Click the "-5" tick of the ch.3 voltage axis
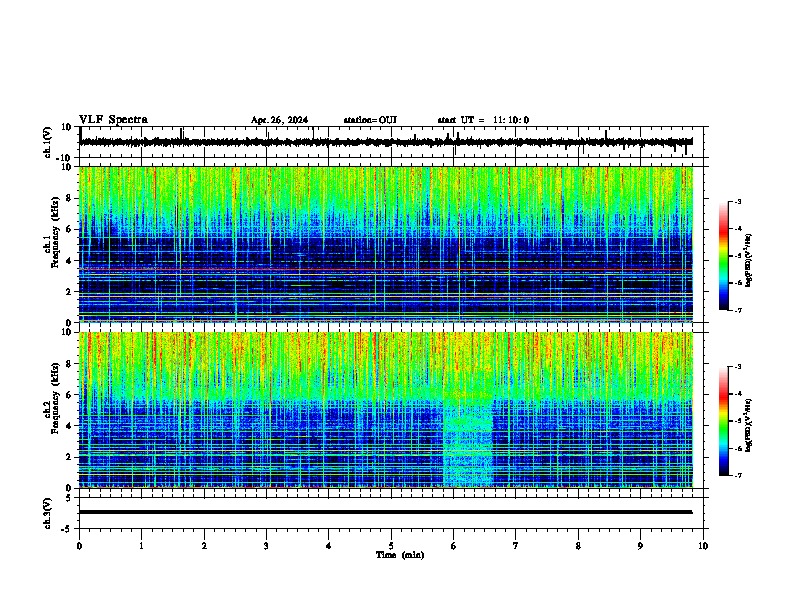792x612 pixels. click(x=67, y=529)
